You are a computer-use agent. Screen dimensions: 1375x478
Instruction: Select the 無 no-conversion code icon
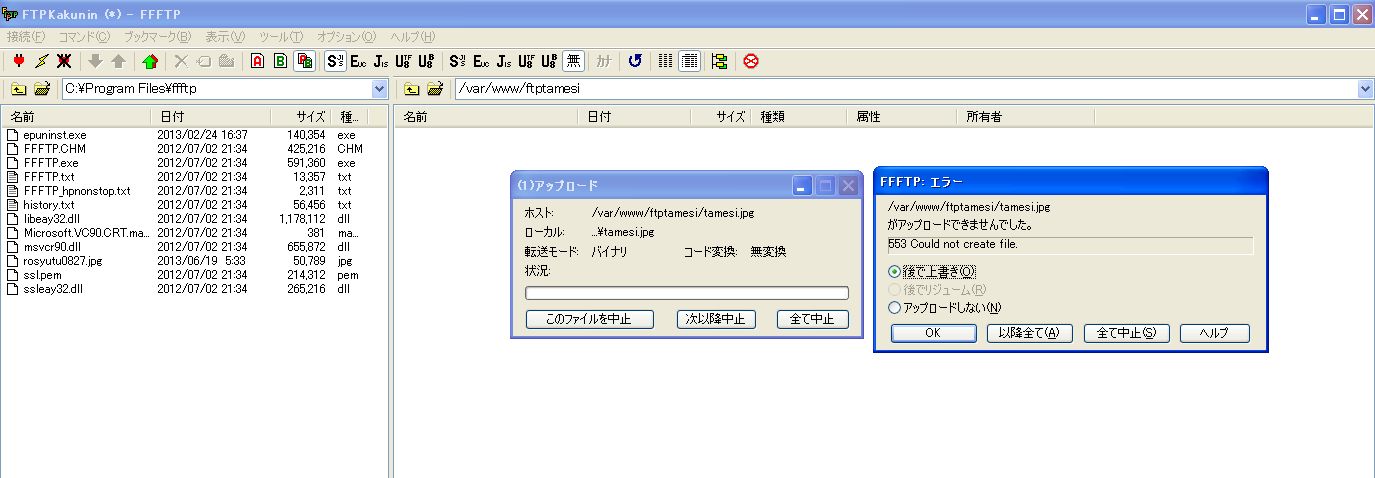[573, 61]
